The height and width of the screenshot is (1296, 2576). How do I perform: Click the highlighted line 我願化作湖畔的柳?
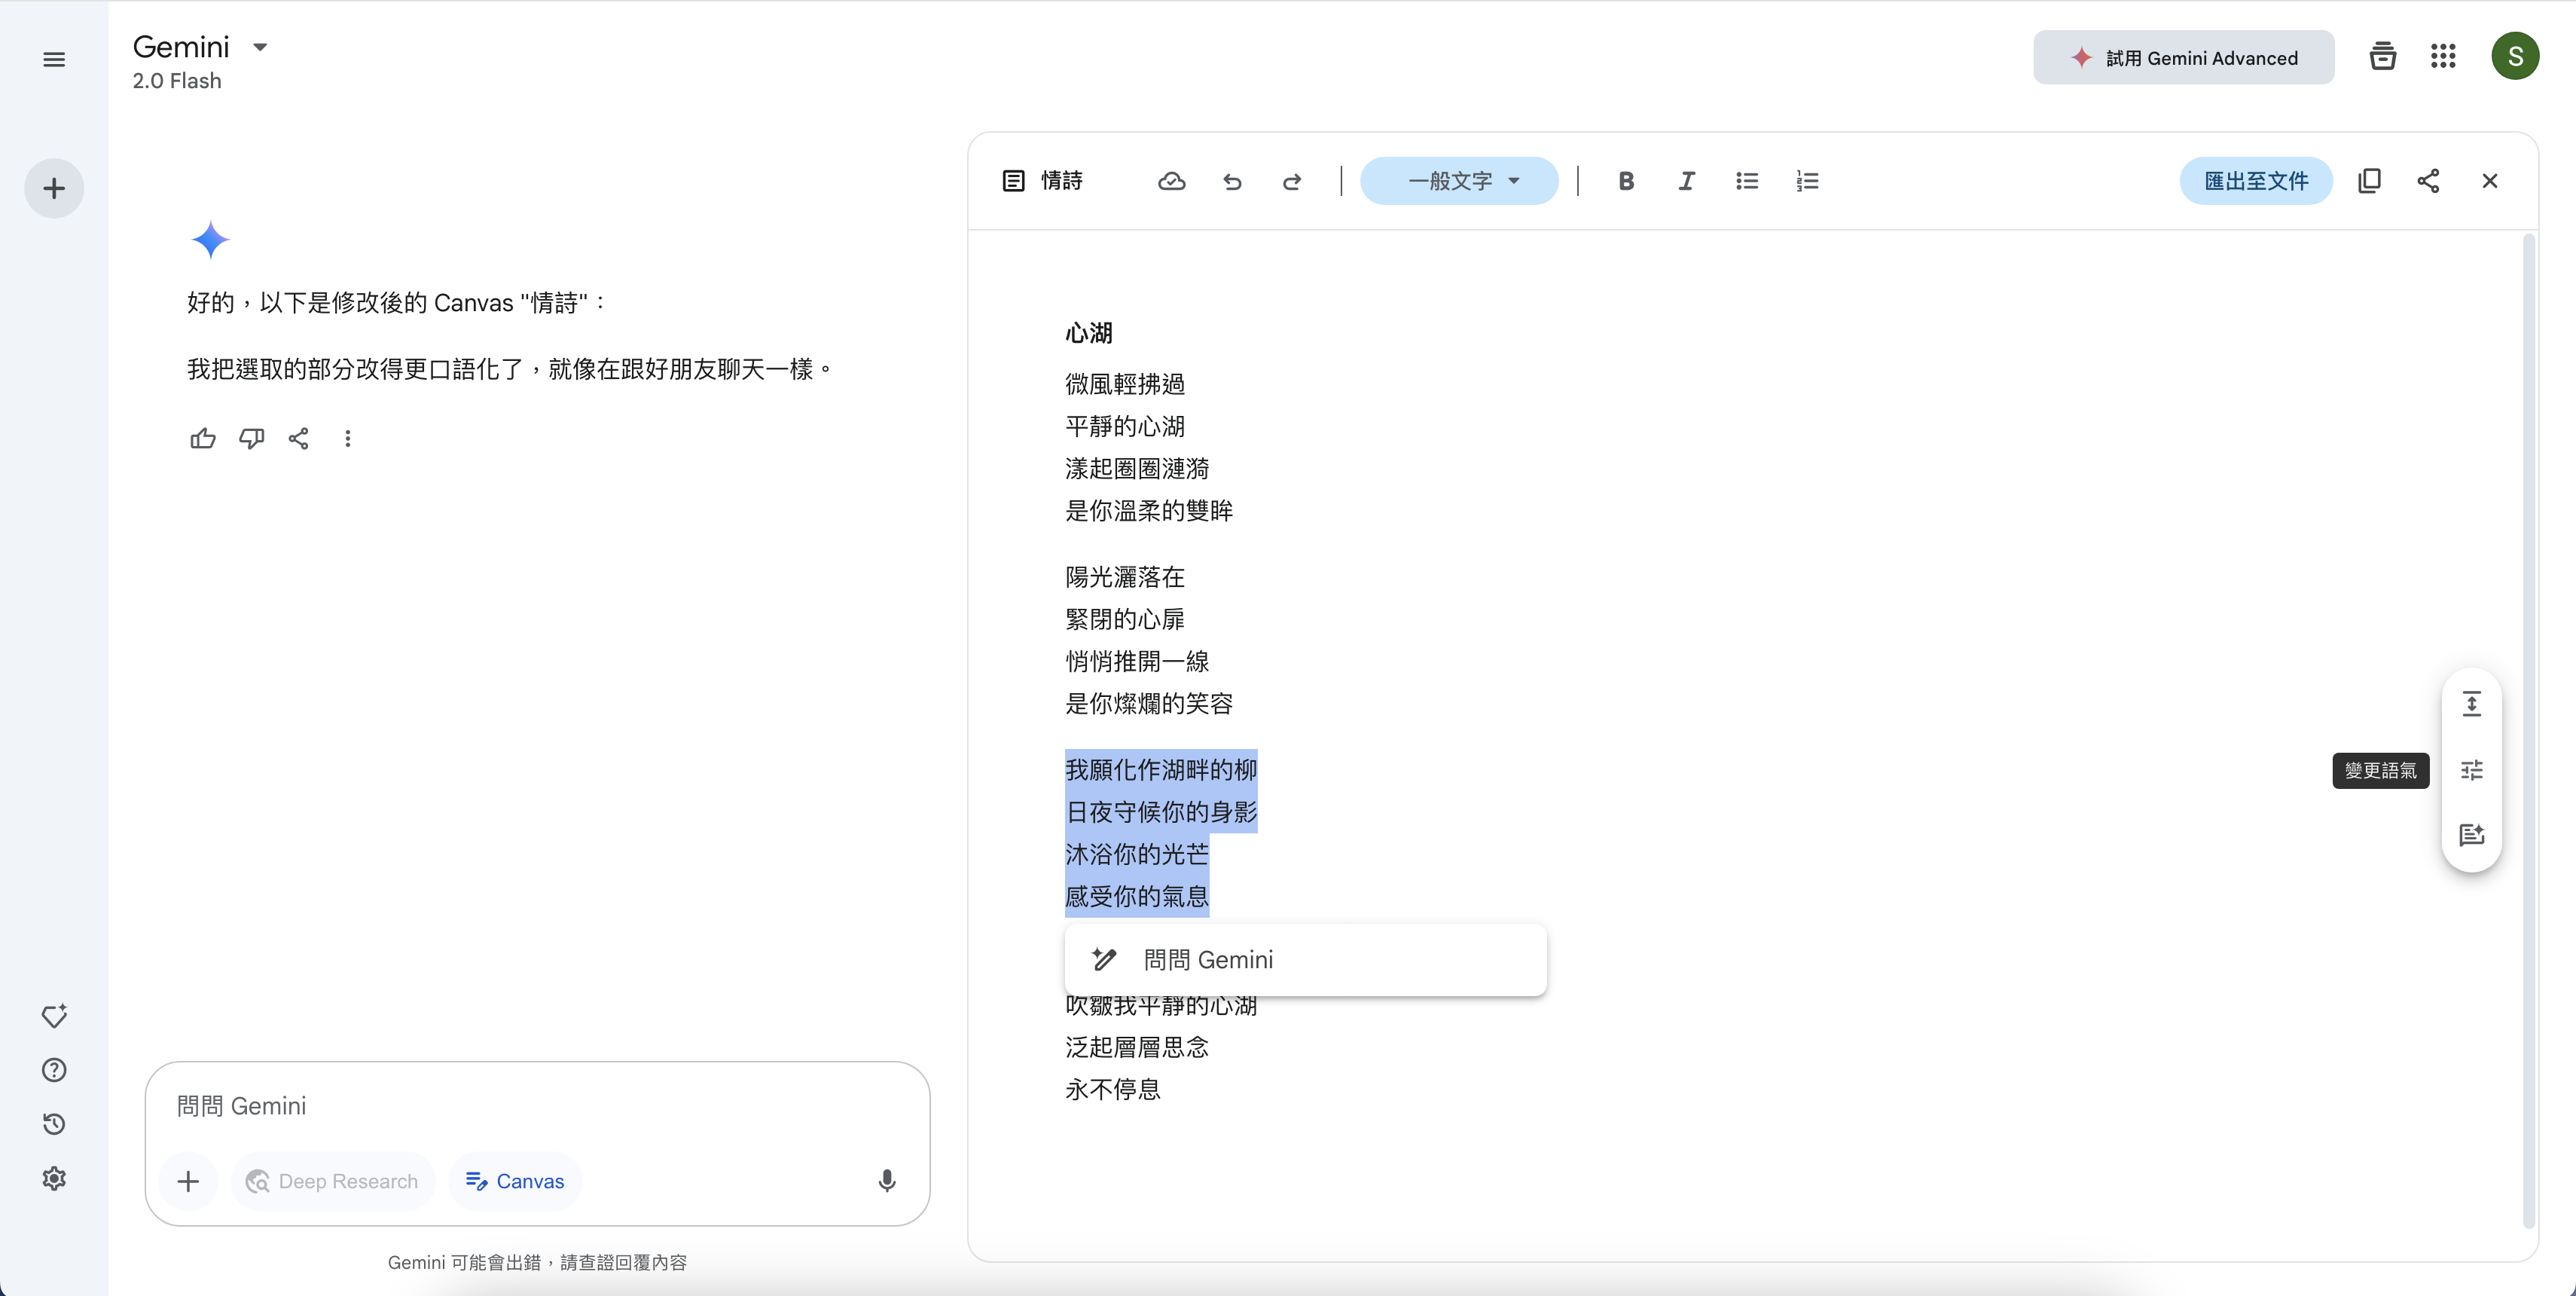pyautogui.click(x=1161, y=770)
